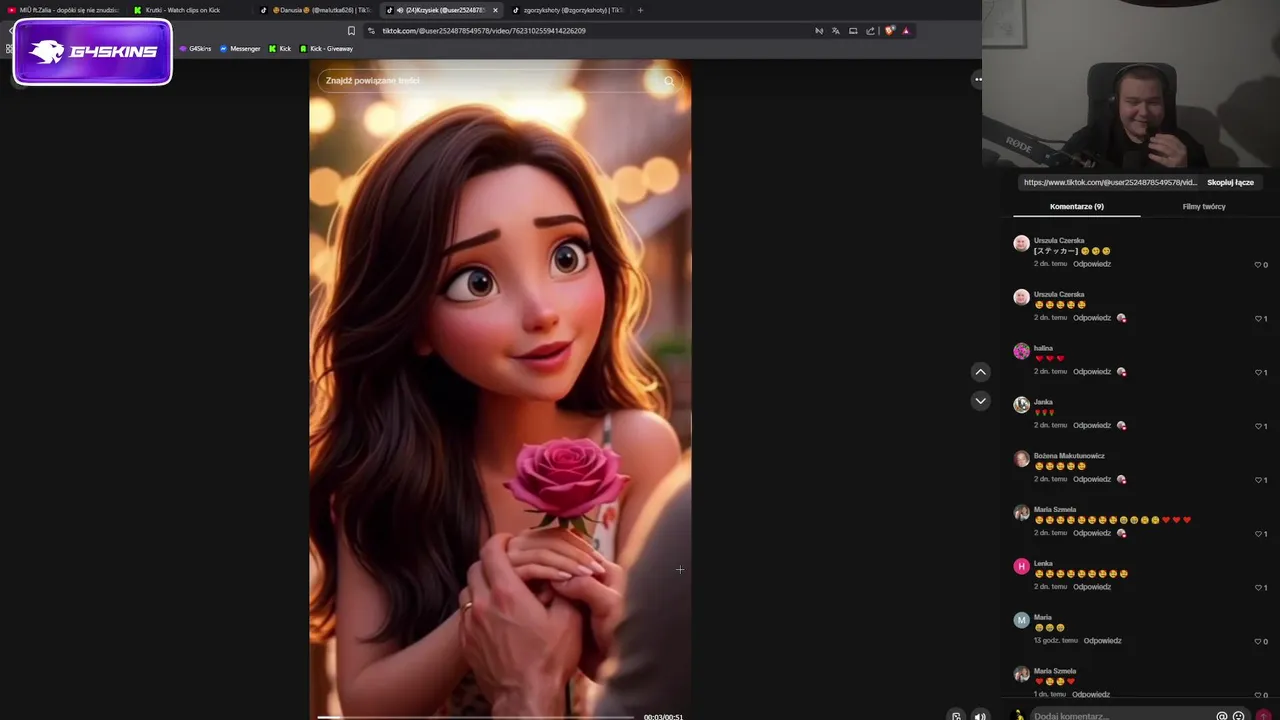The height and width of the screenshot is (720, 1280).
Task: Click the 00:03/00:51 time display
Action: (x=663, y=717)
